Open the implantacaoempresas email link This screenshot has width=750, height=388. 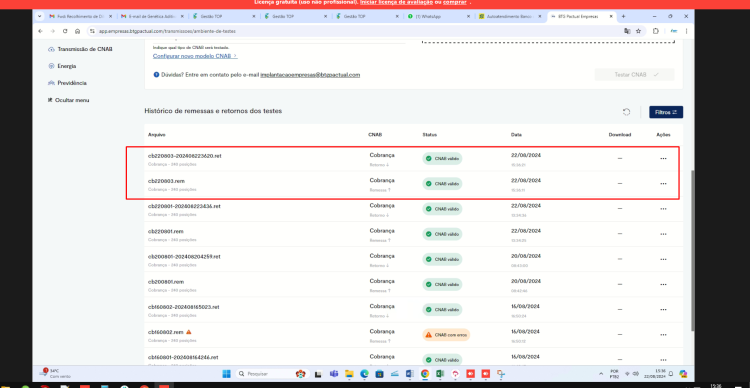coord(310,75)
